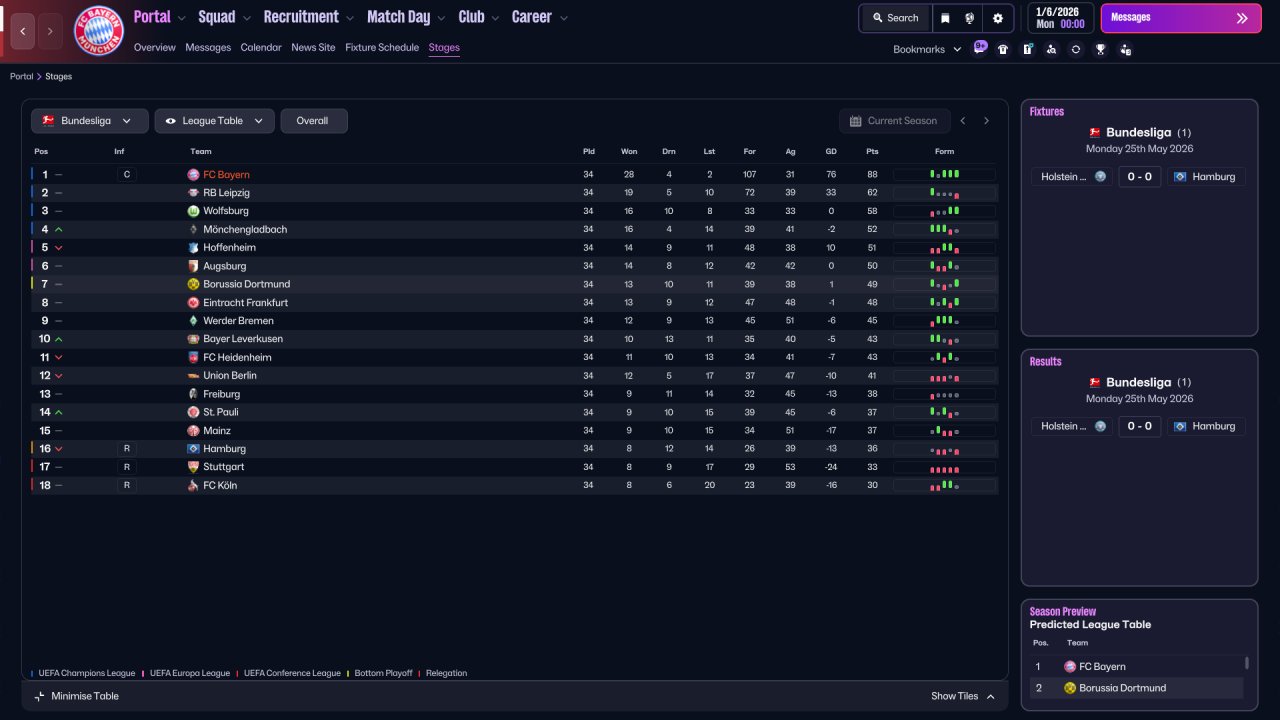Sort the table by GD column header
1280x720 pixels.
pyautogui.click(x=831, y=152)
